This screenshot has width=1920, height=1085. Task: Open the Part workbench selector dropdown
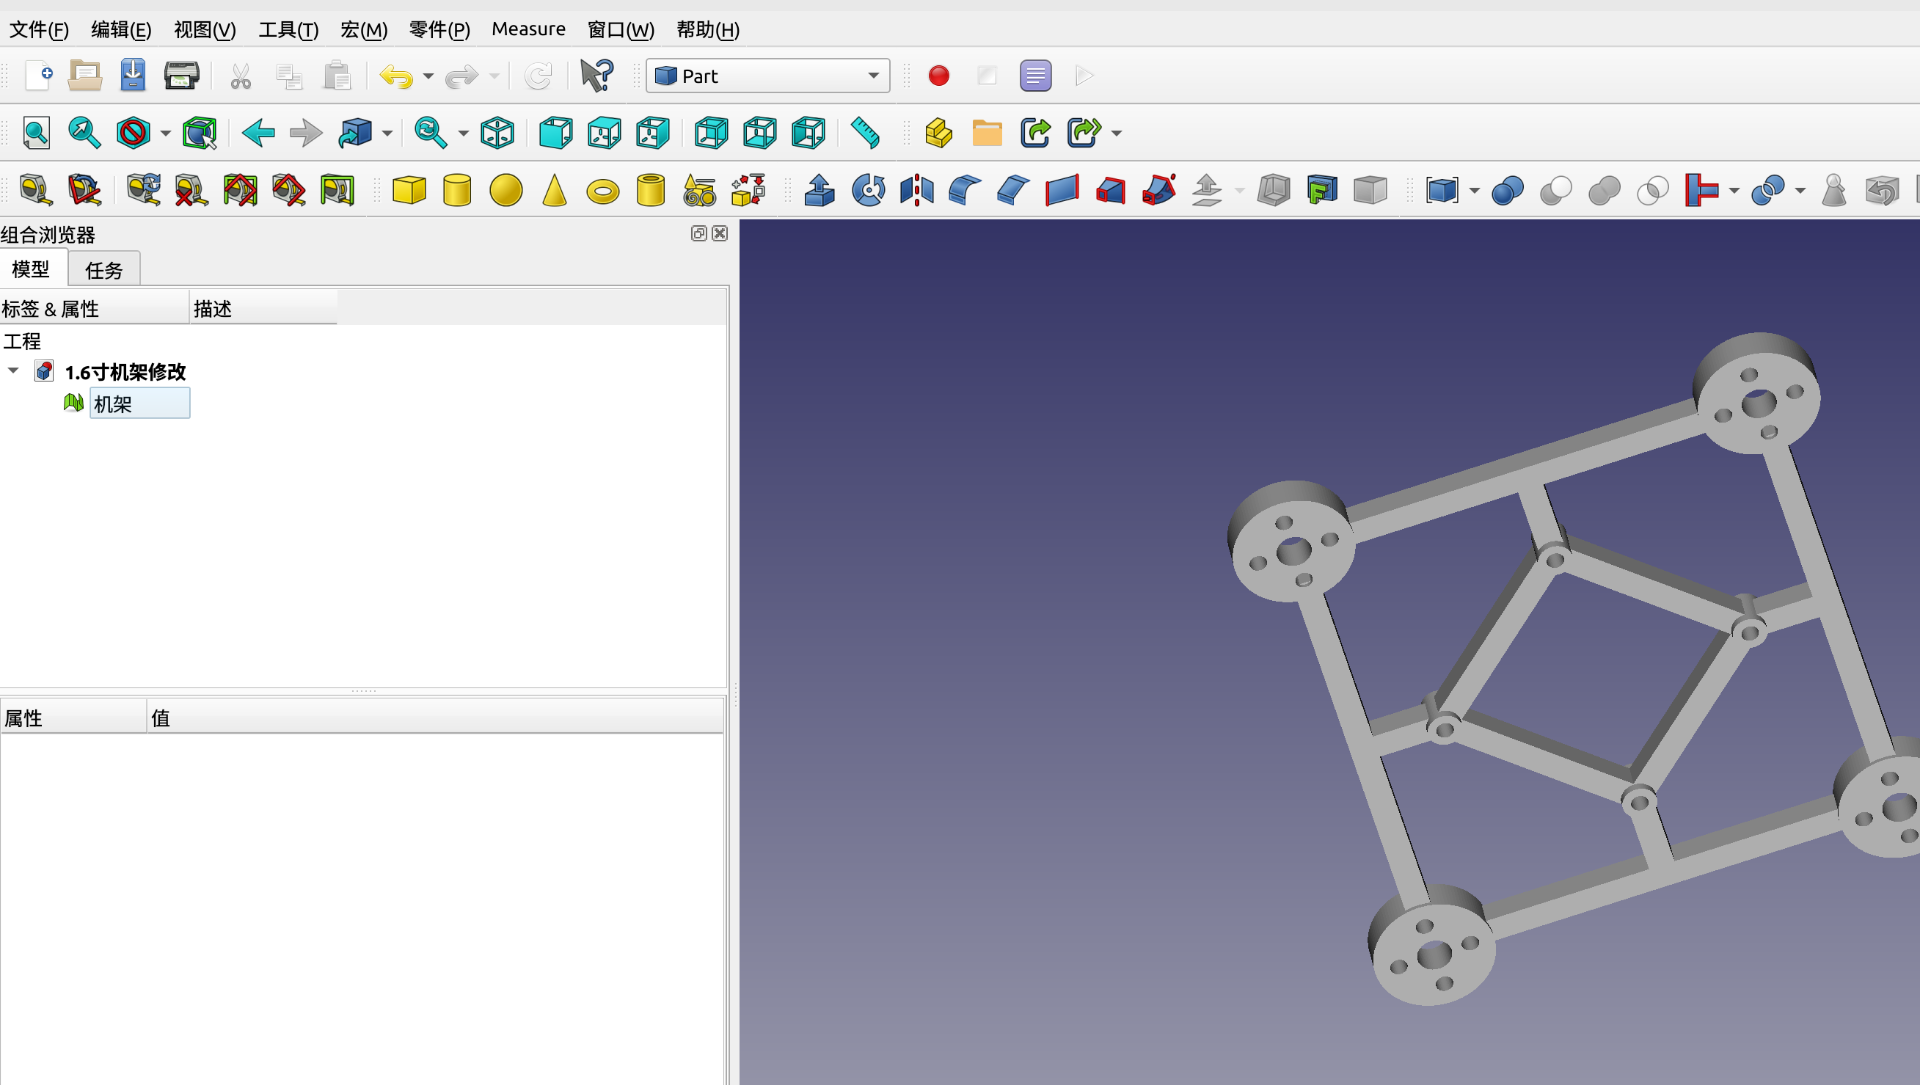point(768,76)
